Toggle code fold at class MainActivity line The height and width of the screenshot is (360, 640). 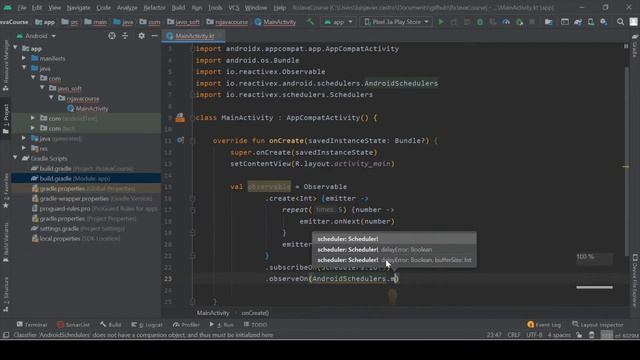pos(192,118)
